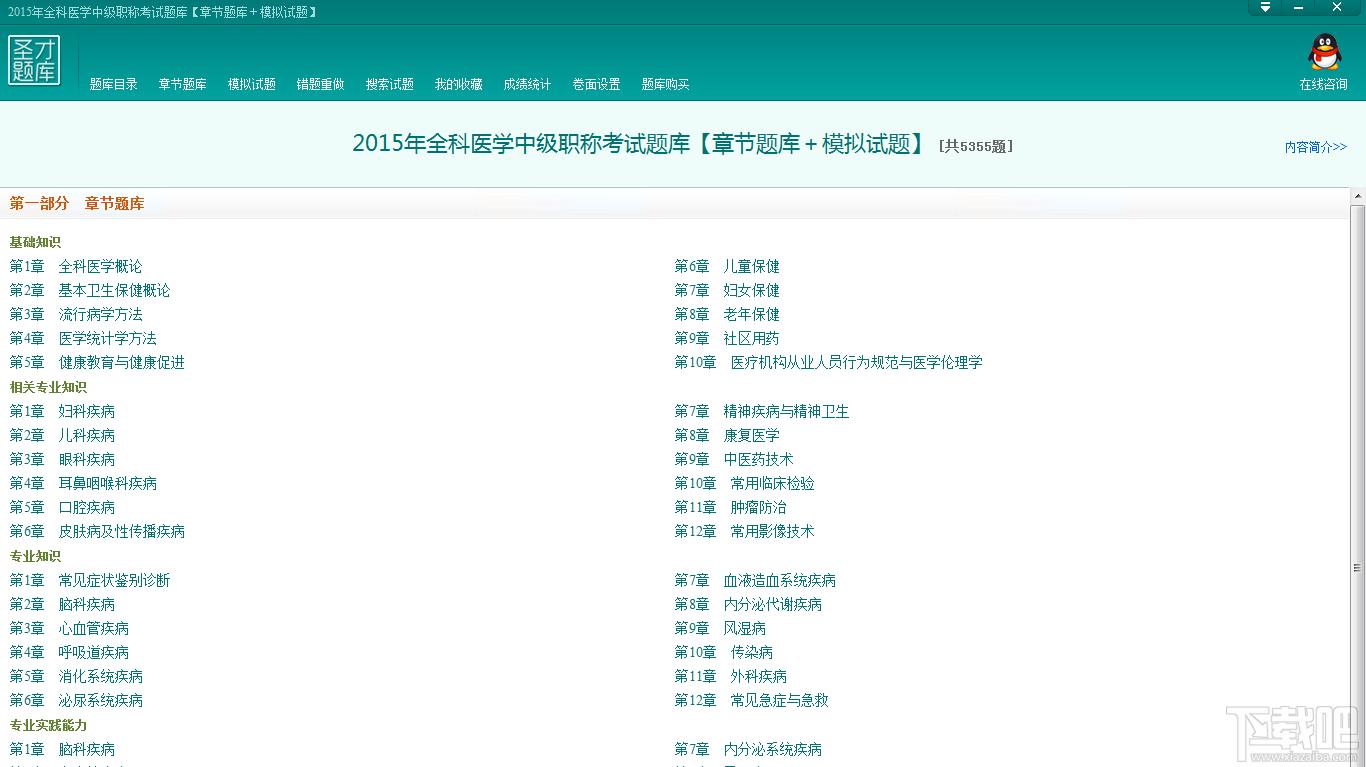Open the title bar dropdown menu icon
1366x767 pixels.
point(1265,8)
